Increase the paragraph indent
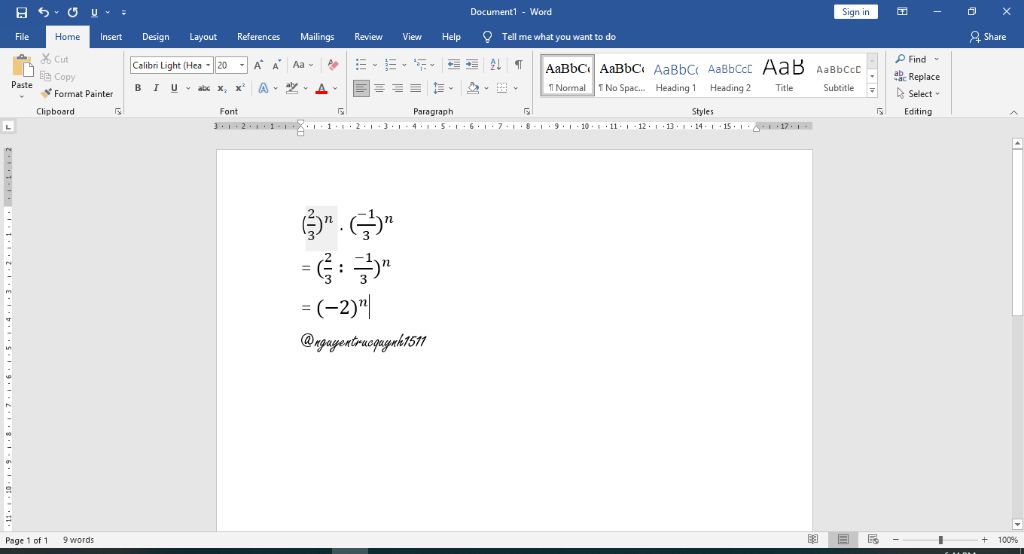This screenshot has width=1024, height=554. [472, 65]
